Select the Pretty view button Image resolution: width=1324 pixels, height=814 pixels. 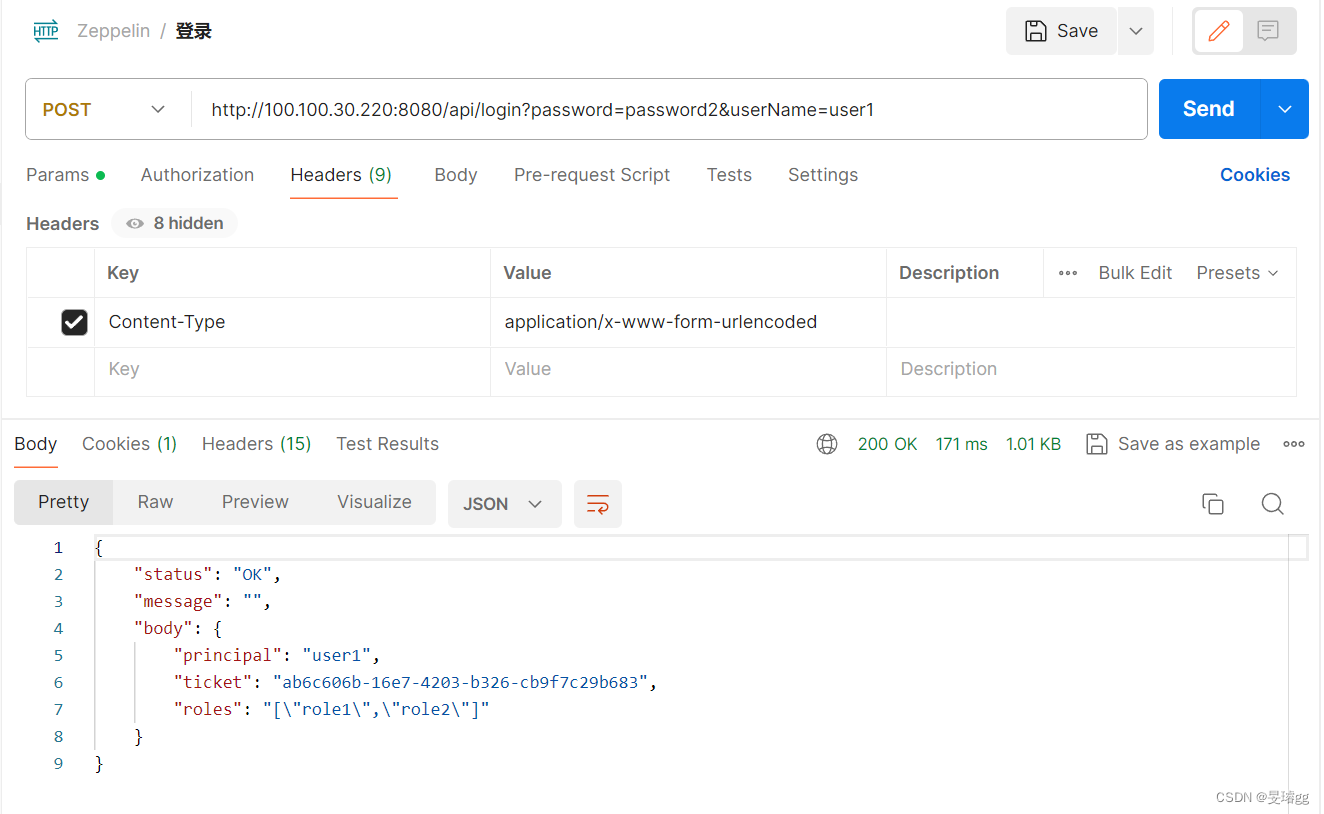tap(64, 502)
